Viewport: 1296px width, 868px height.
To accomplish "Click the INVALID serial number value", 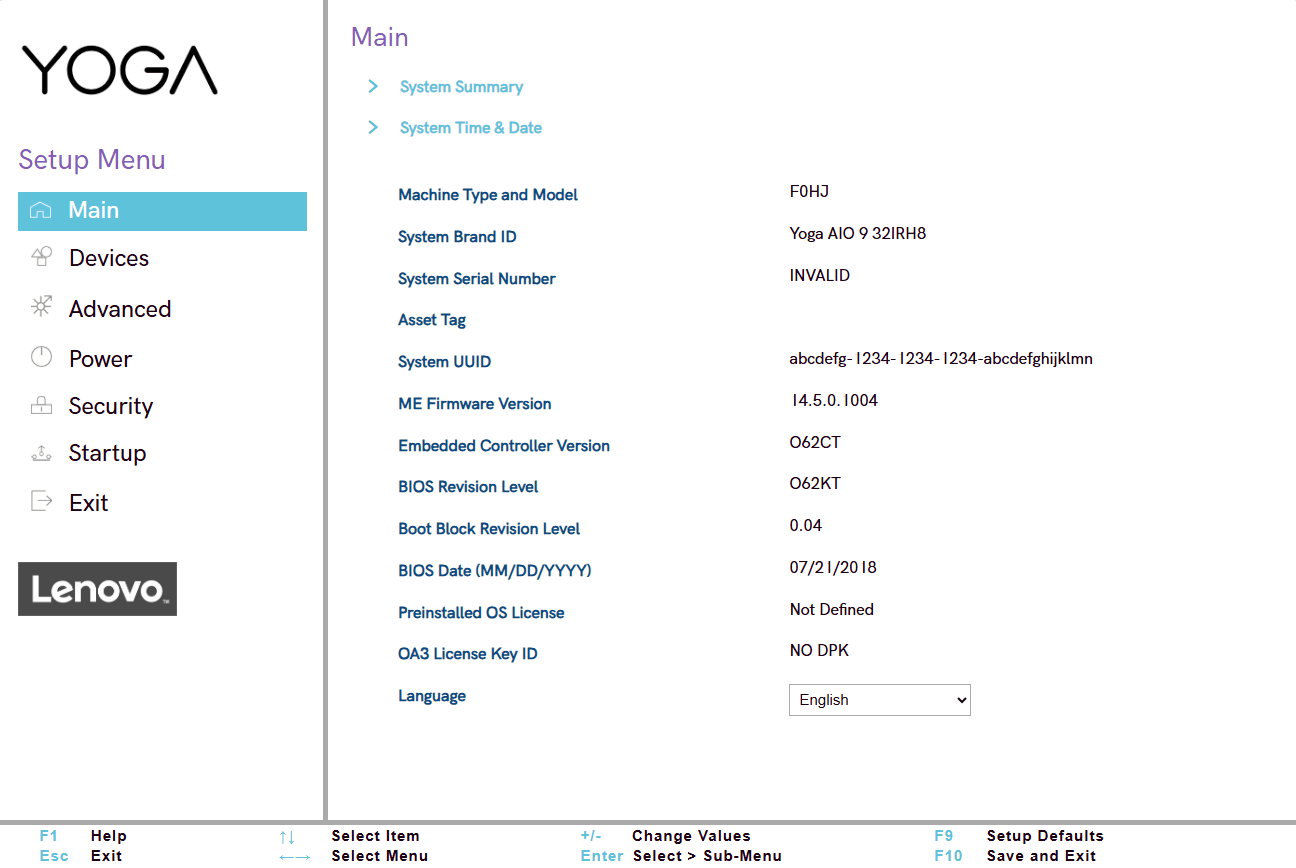I will [x=820, y=275].
